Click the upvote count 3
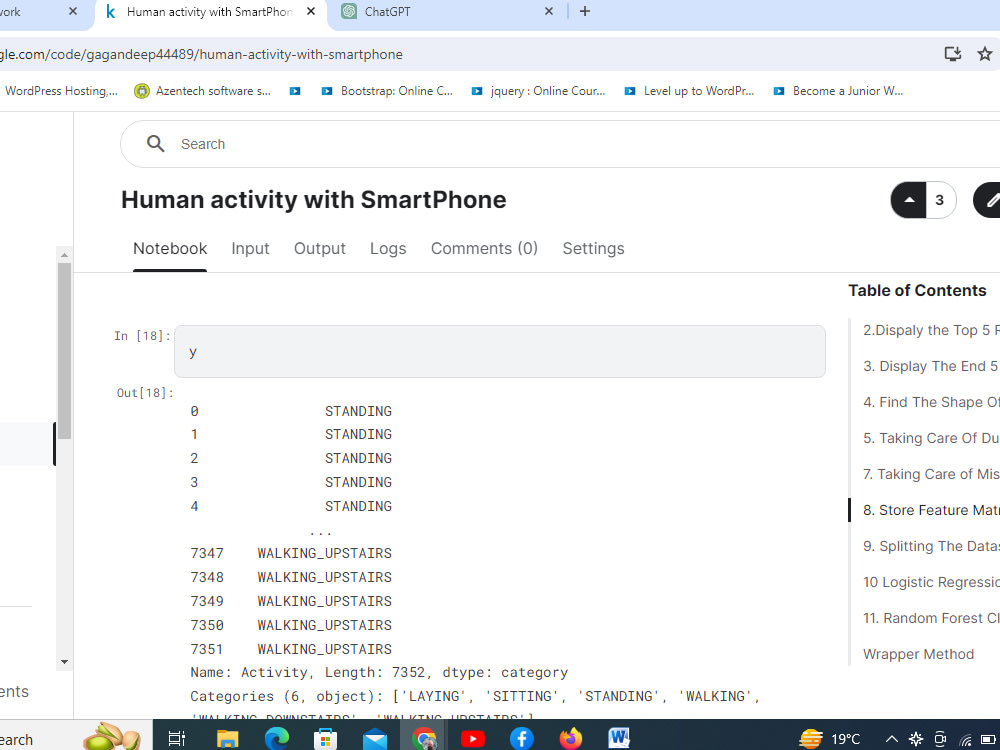Viewport: 1000px width, 750px height. [939, 200]
